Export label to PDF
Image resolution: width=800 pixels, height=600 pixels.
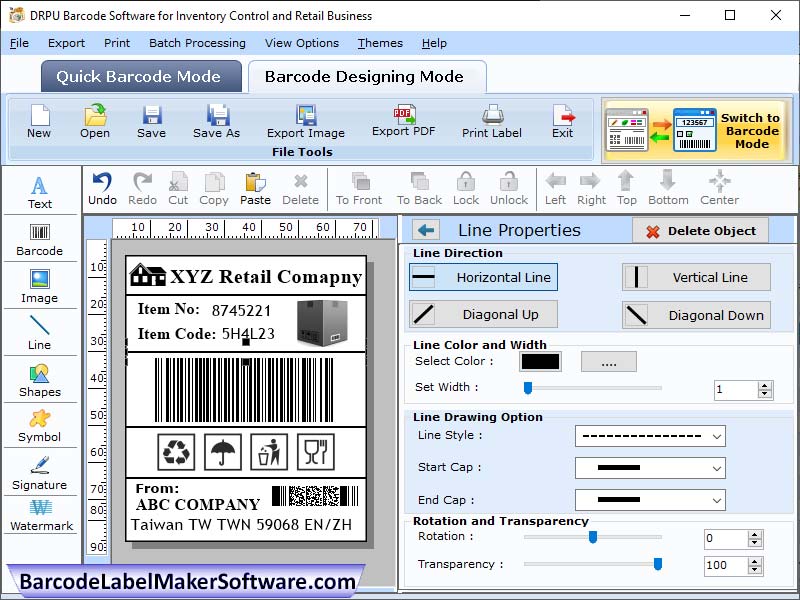(x=404, y=120)
